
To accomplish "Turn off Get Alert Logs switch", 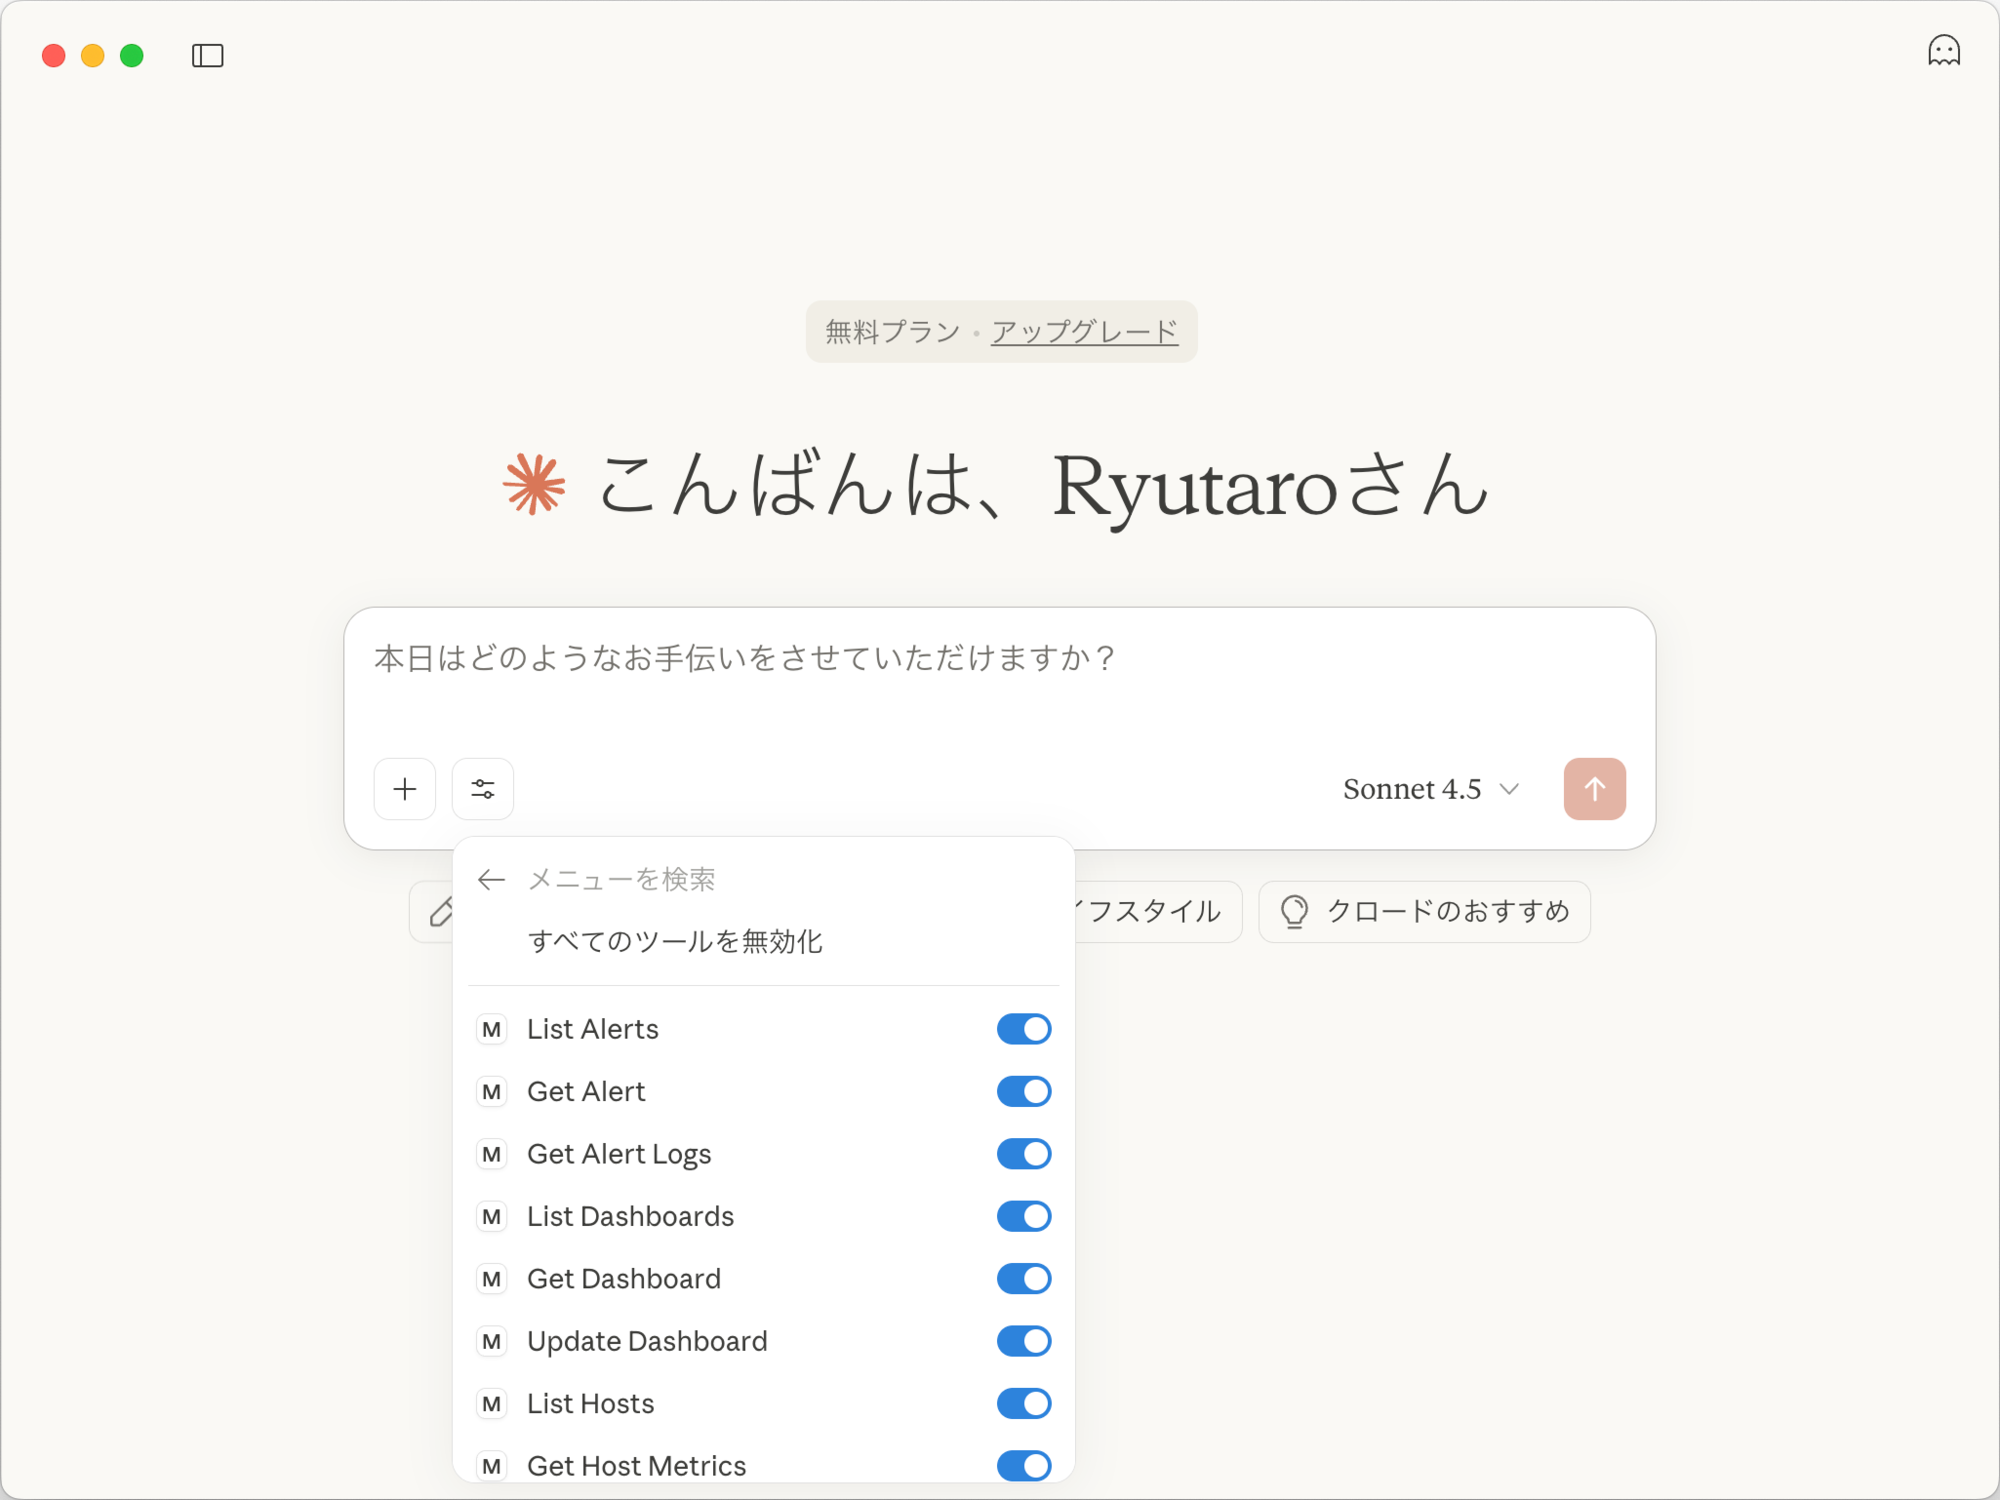I will (1023, 1154).
